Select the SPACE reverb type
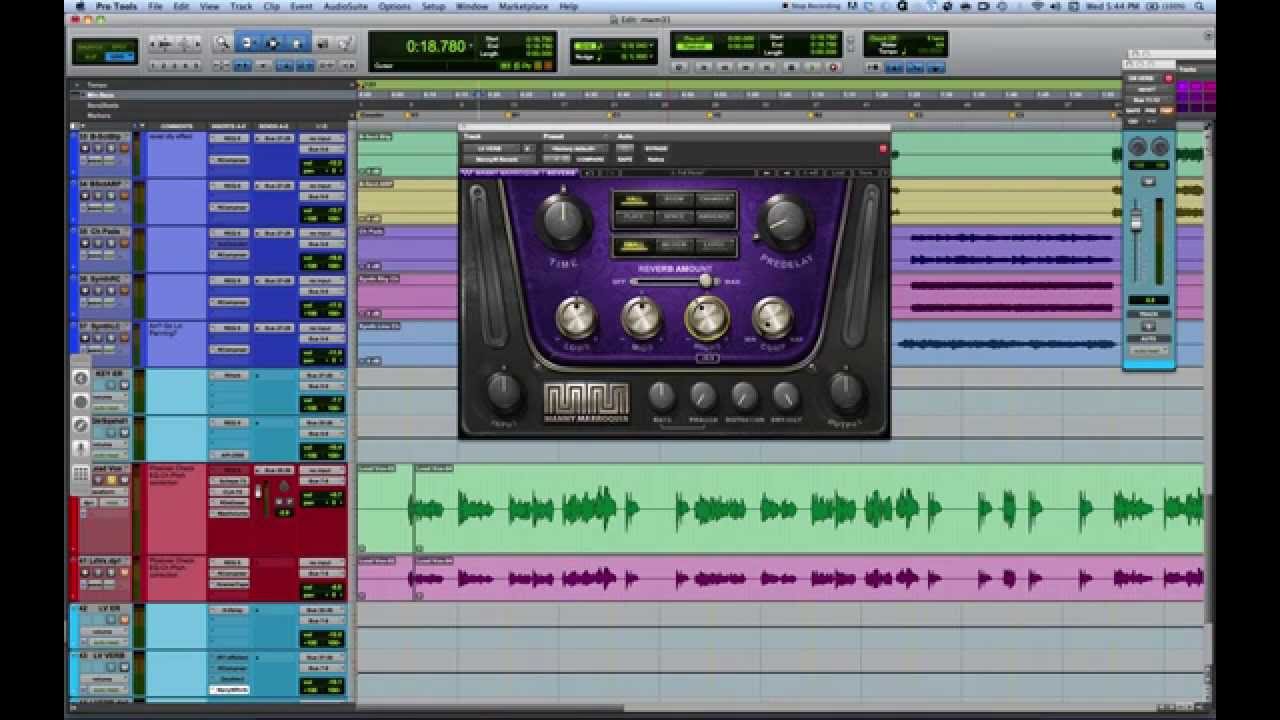The height and width of the screenshot is (720, 1280). click(x=674, y=216)
